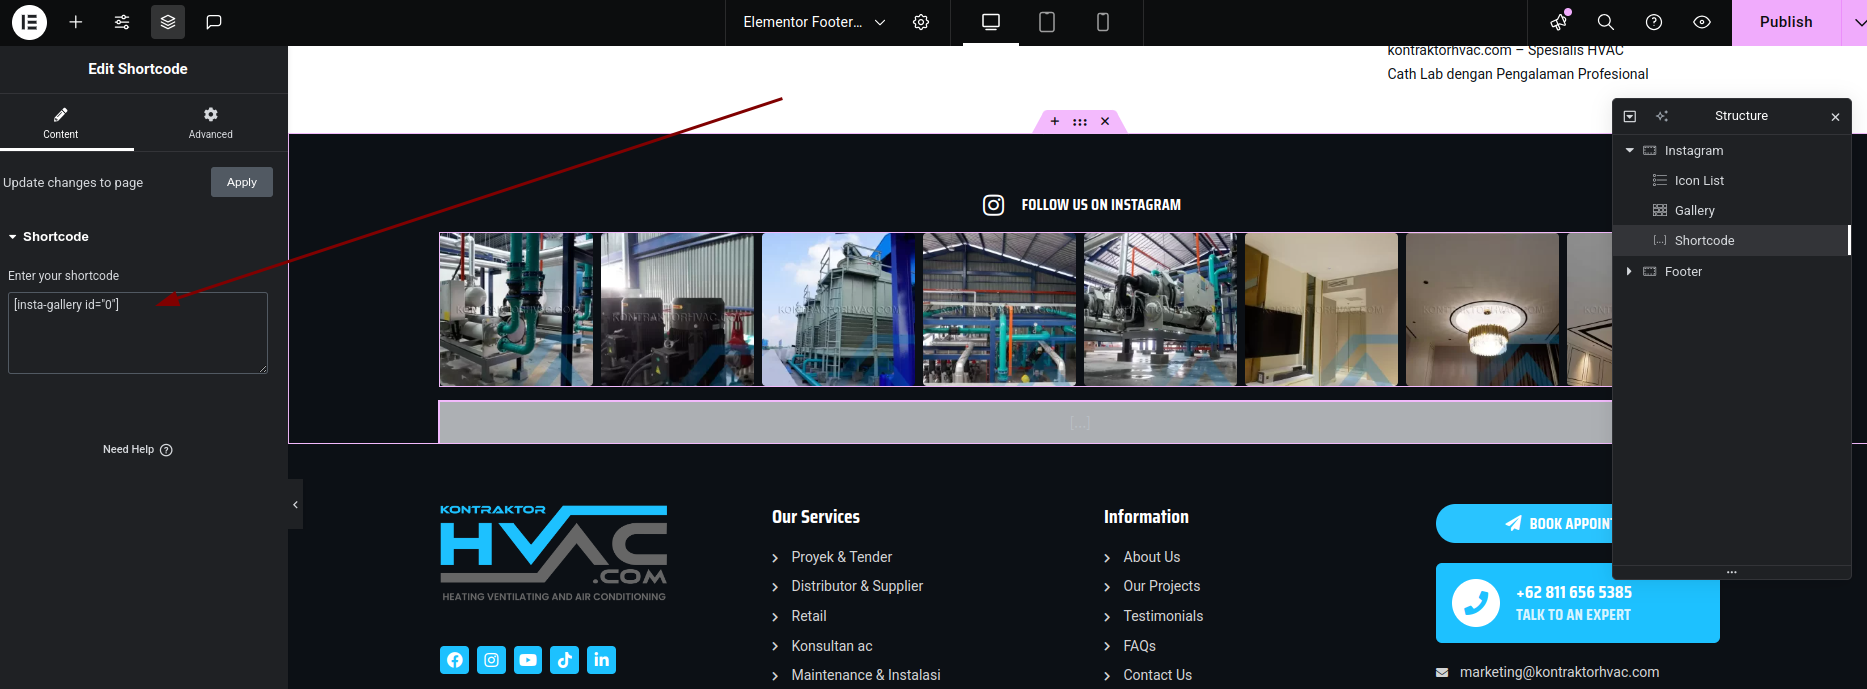The image size is (1867, 689).
Task: Toggle the Structure layers icon
Action: pos(168,22)
